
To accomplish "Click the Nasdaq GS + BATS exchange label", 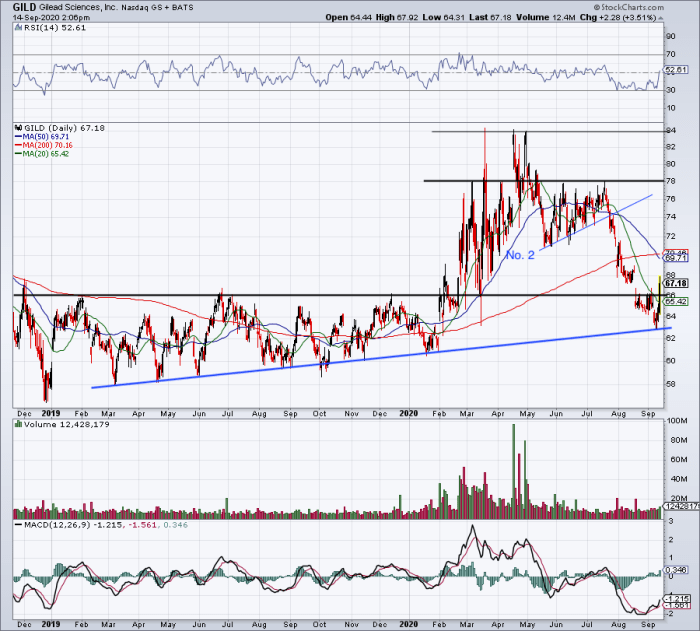I will click(157, 8).
